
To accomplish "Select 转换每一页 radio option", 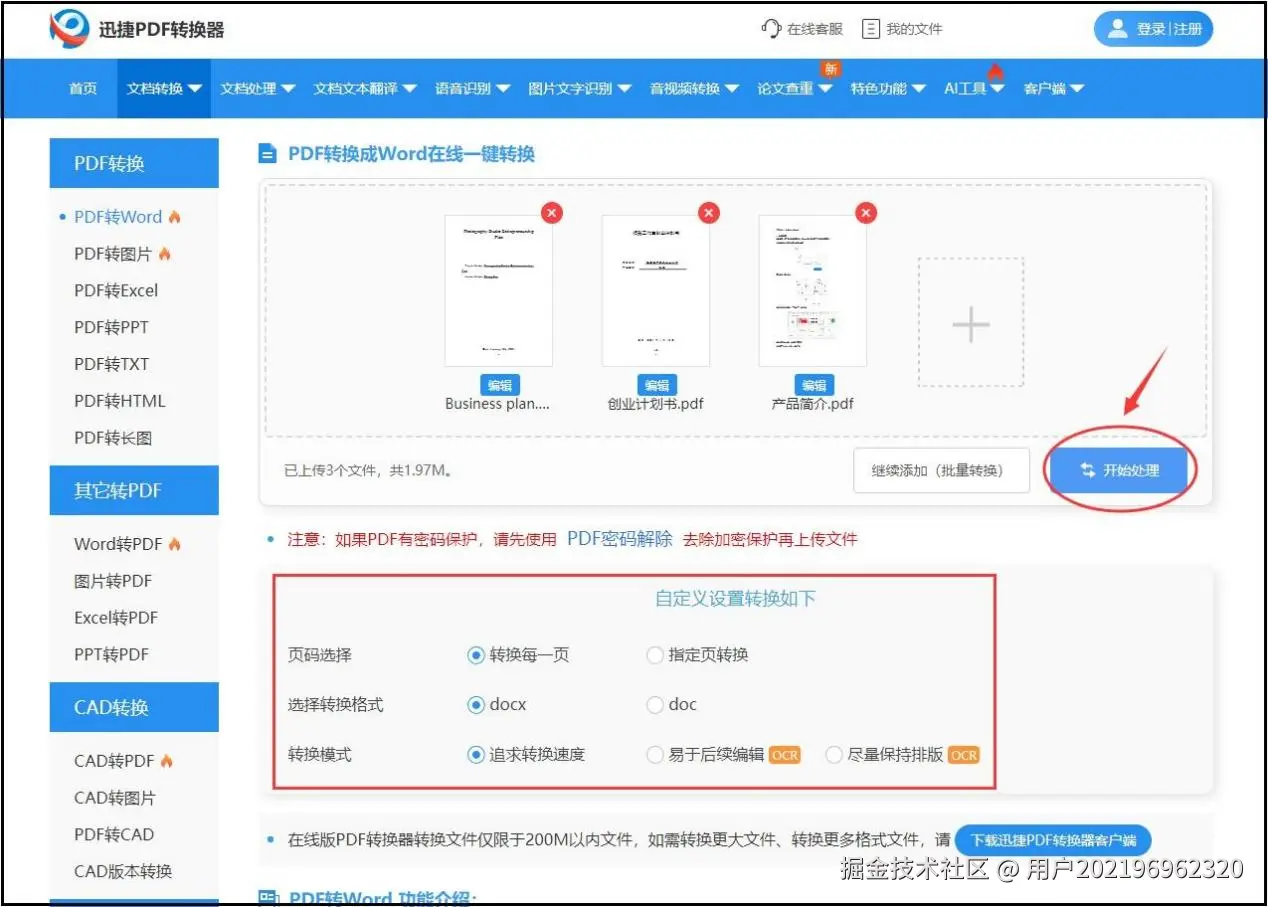I will pyautogui.click(x=476, y=655).
